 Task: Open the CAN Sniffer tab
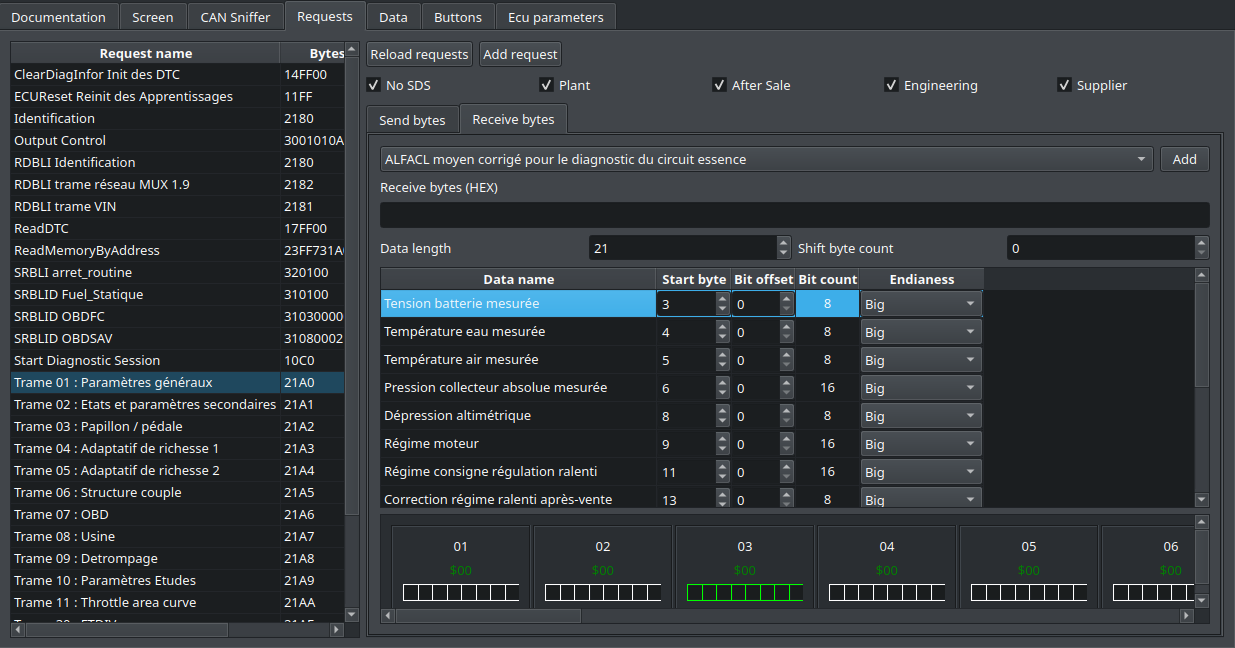235,16
